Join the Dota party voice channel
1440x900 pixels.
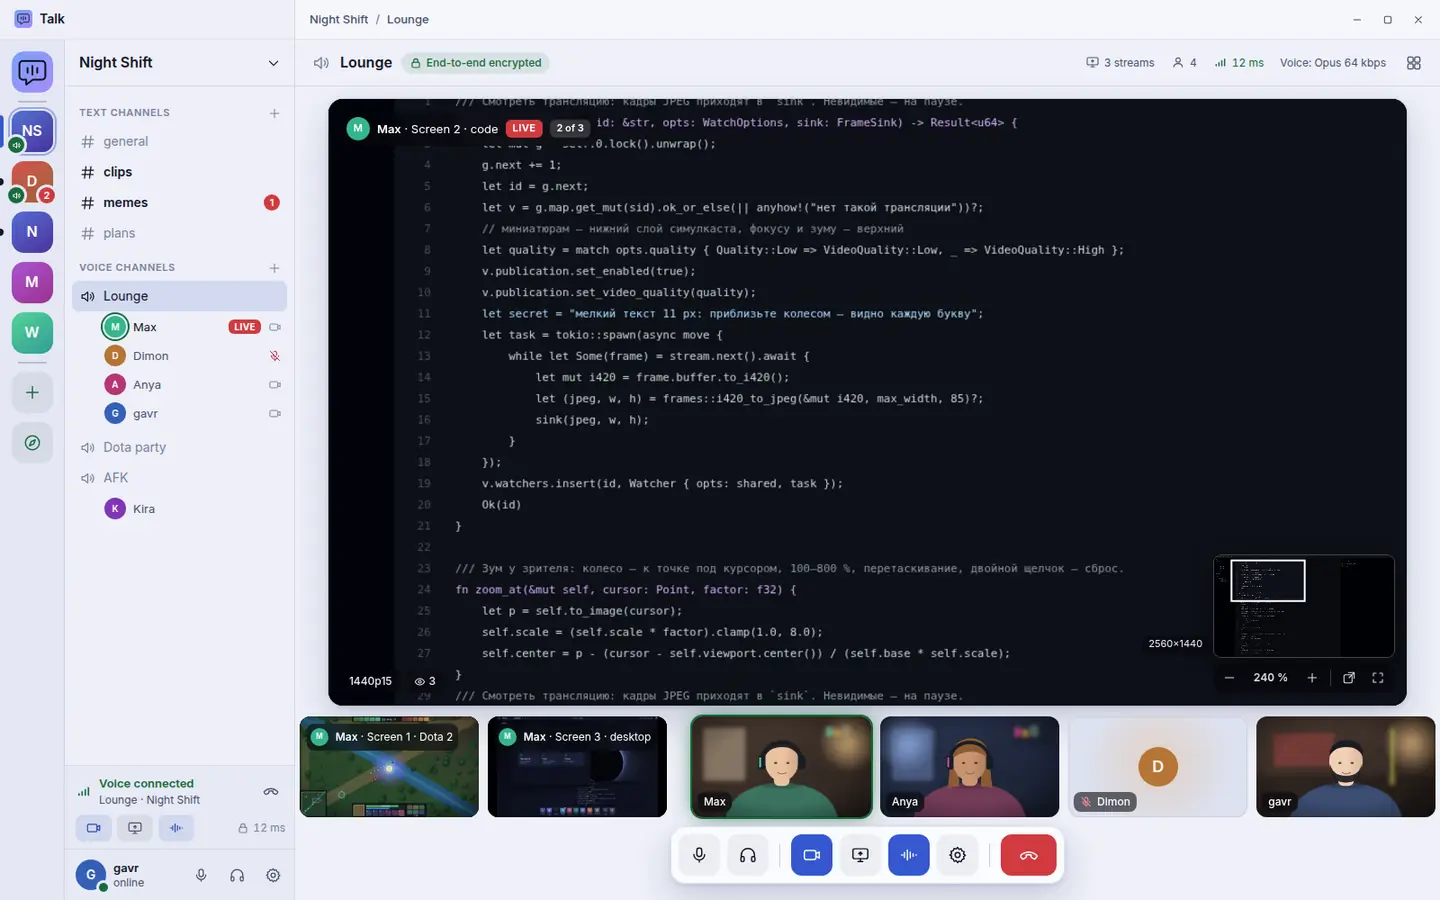pos(180,448)
